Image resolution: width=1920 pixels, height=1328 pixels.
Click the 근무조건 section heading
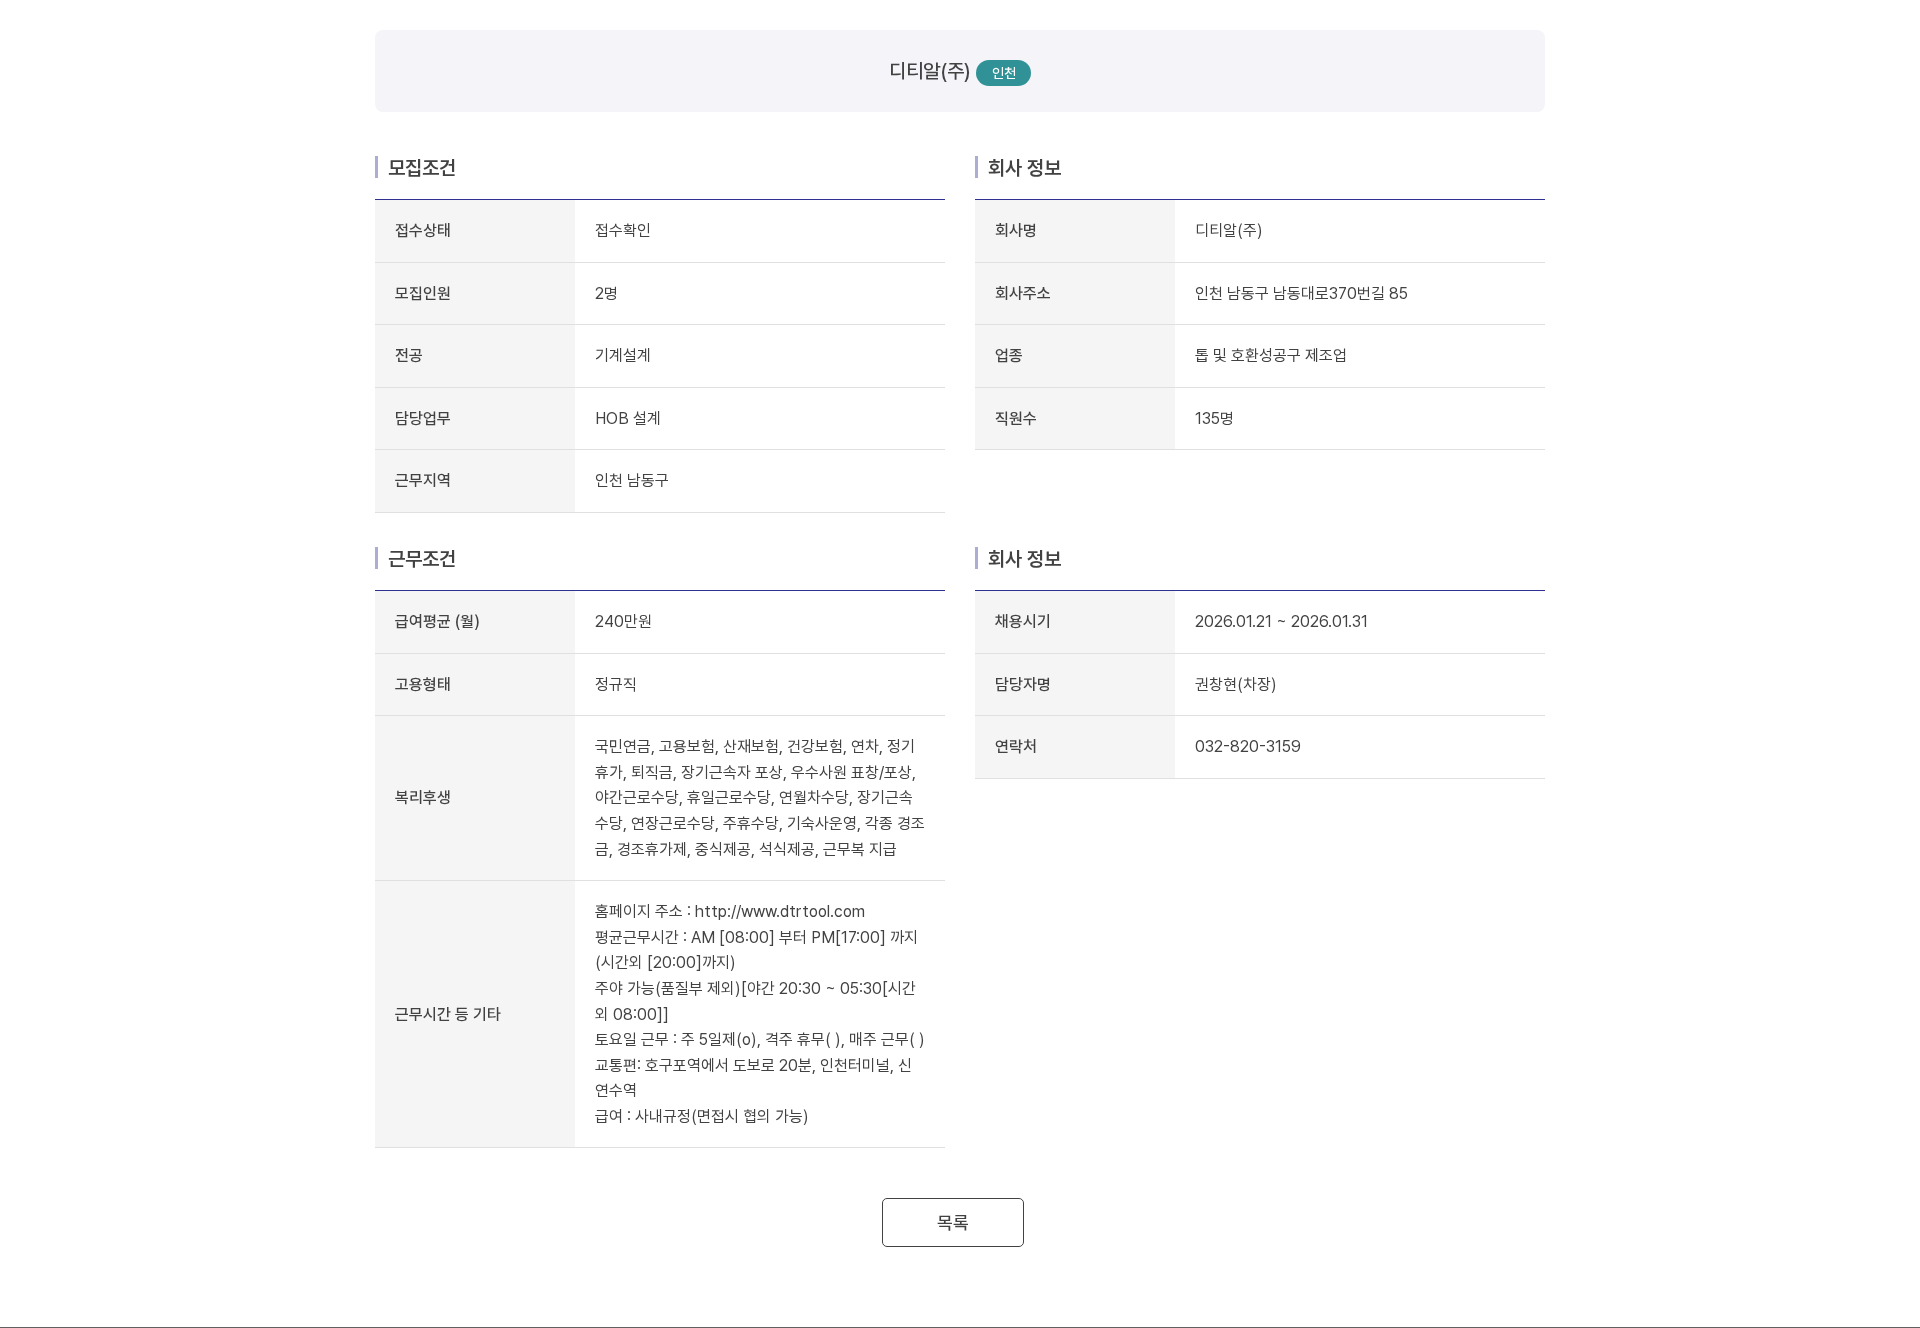pyautogui.click(x=422, y=558)
